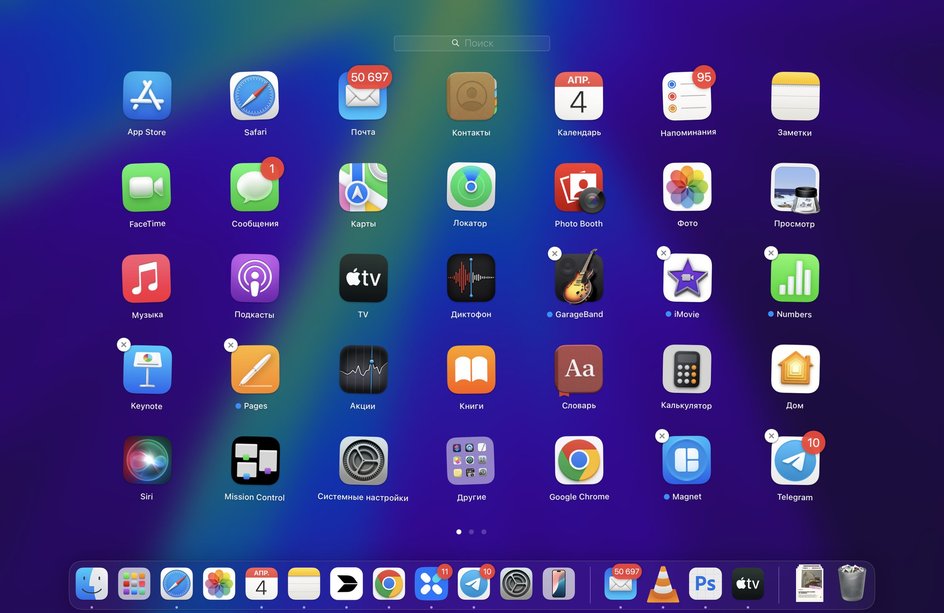Focus the Поиск search field
Image resolution: width=944 pixels, height=613 pixels.
[471, 43]
